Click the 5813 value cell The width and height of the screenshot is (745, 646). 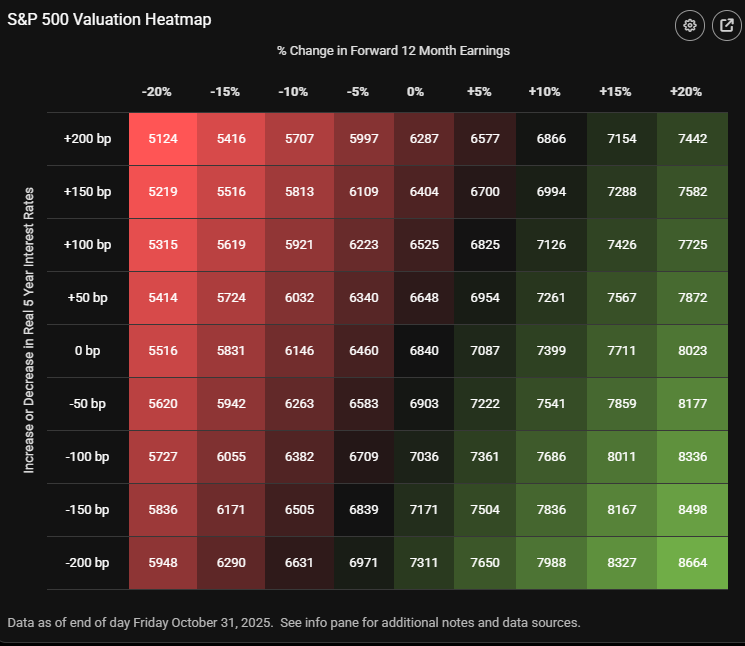point(299,192)
